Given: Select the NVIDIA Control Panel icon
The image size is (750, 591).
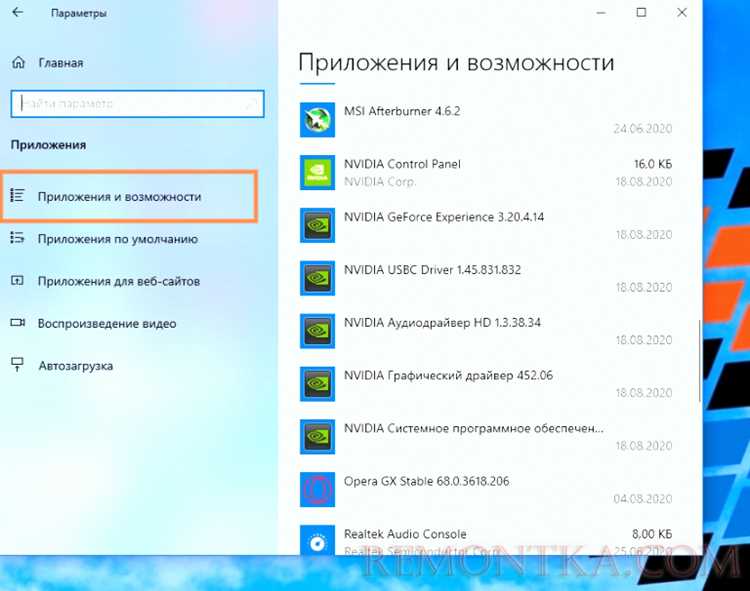Looking at the screenshot, I should pyautogui.click(x=317, y=172).
